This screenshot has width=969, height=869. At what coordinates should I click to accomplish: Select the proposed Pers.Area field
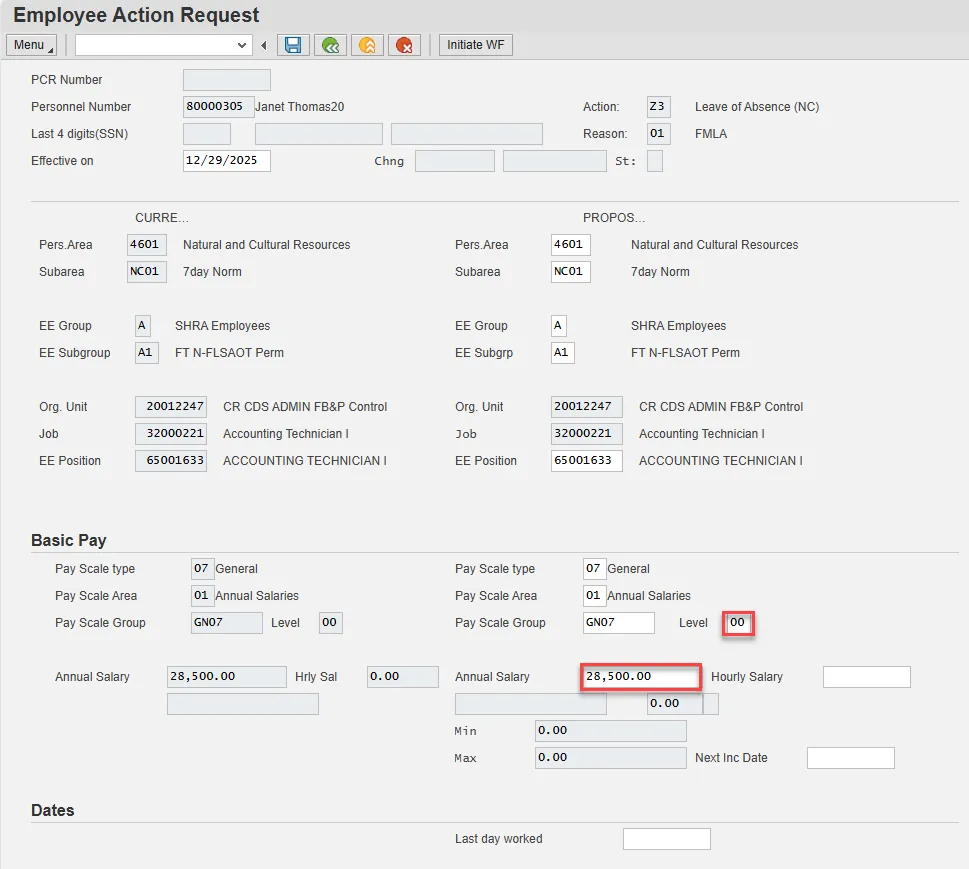click(x=570, y=245)
